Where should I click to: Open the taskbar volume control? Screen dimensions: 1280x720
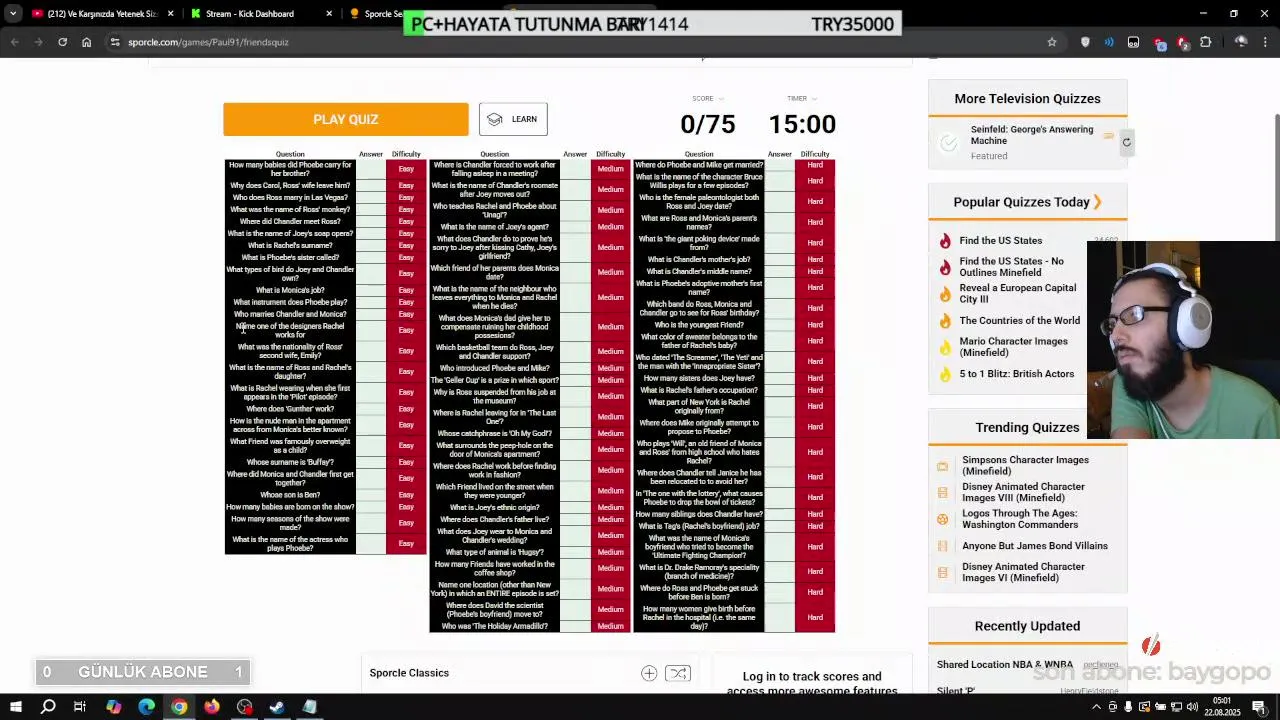click(x=1193, y=707)
